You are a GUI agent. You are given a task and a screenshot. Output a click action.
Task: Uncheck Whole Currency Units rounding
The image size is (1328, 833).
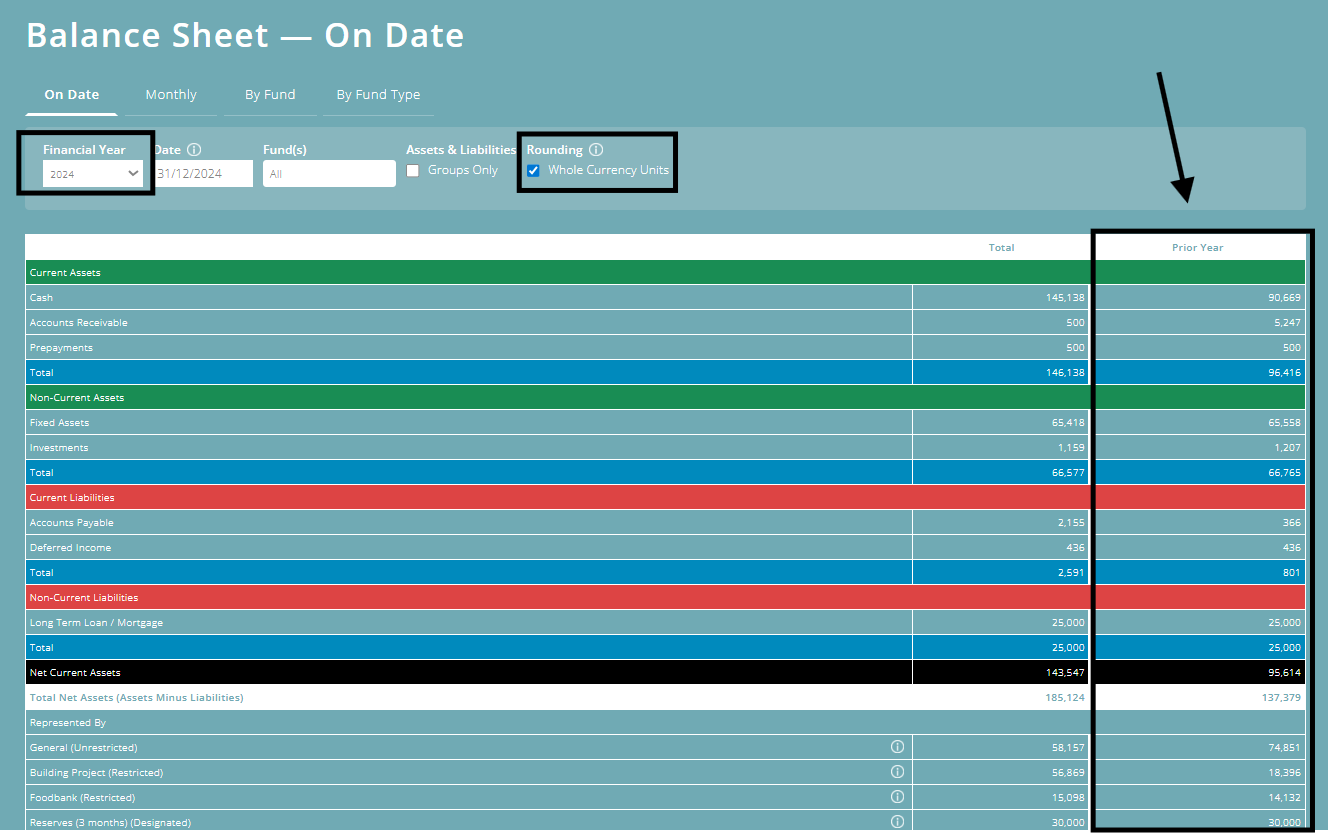coord(532,170)
